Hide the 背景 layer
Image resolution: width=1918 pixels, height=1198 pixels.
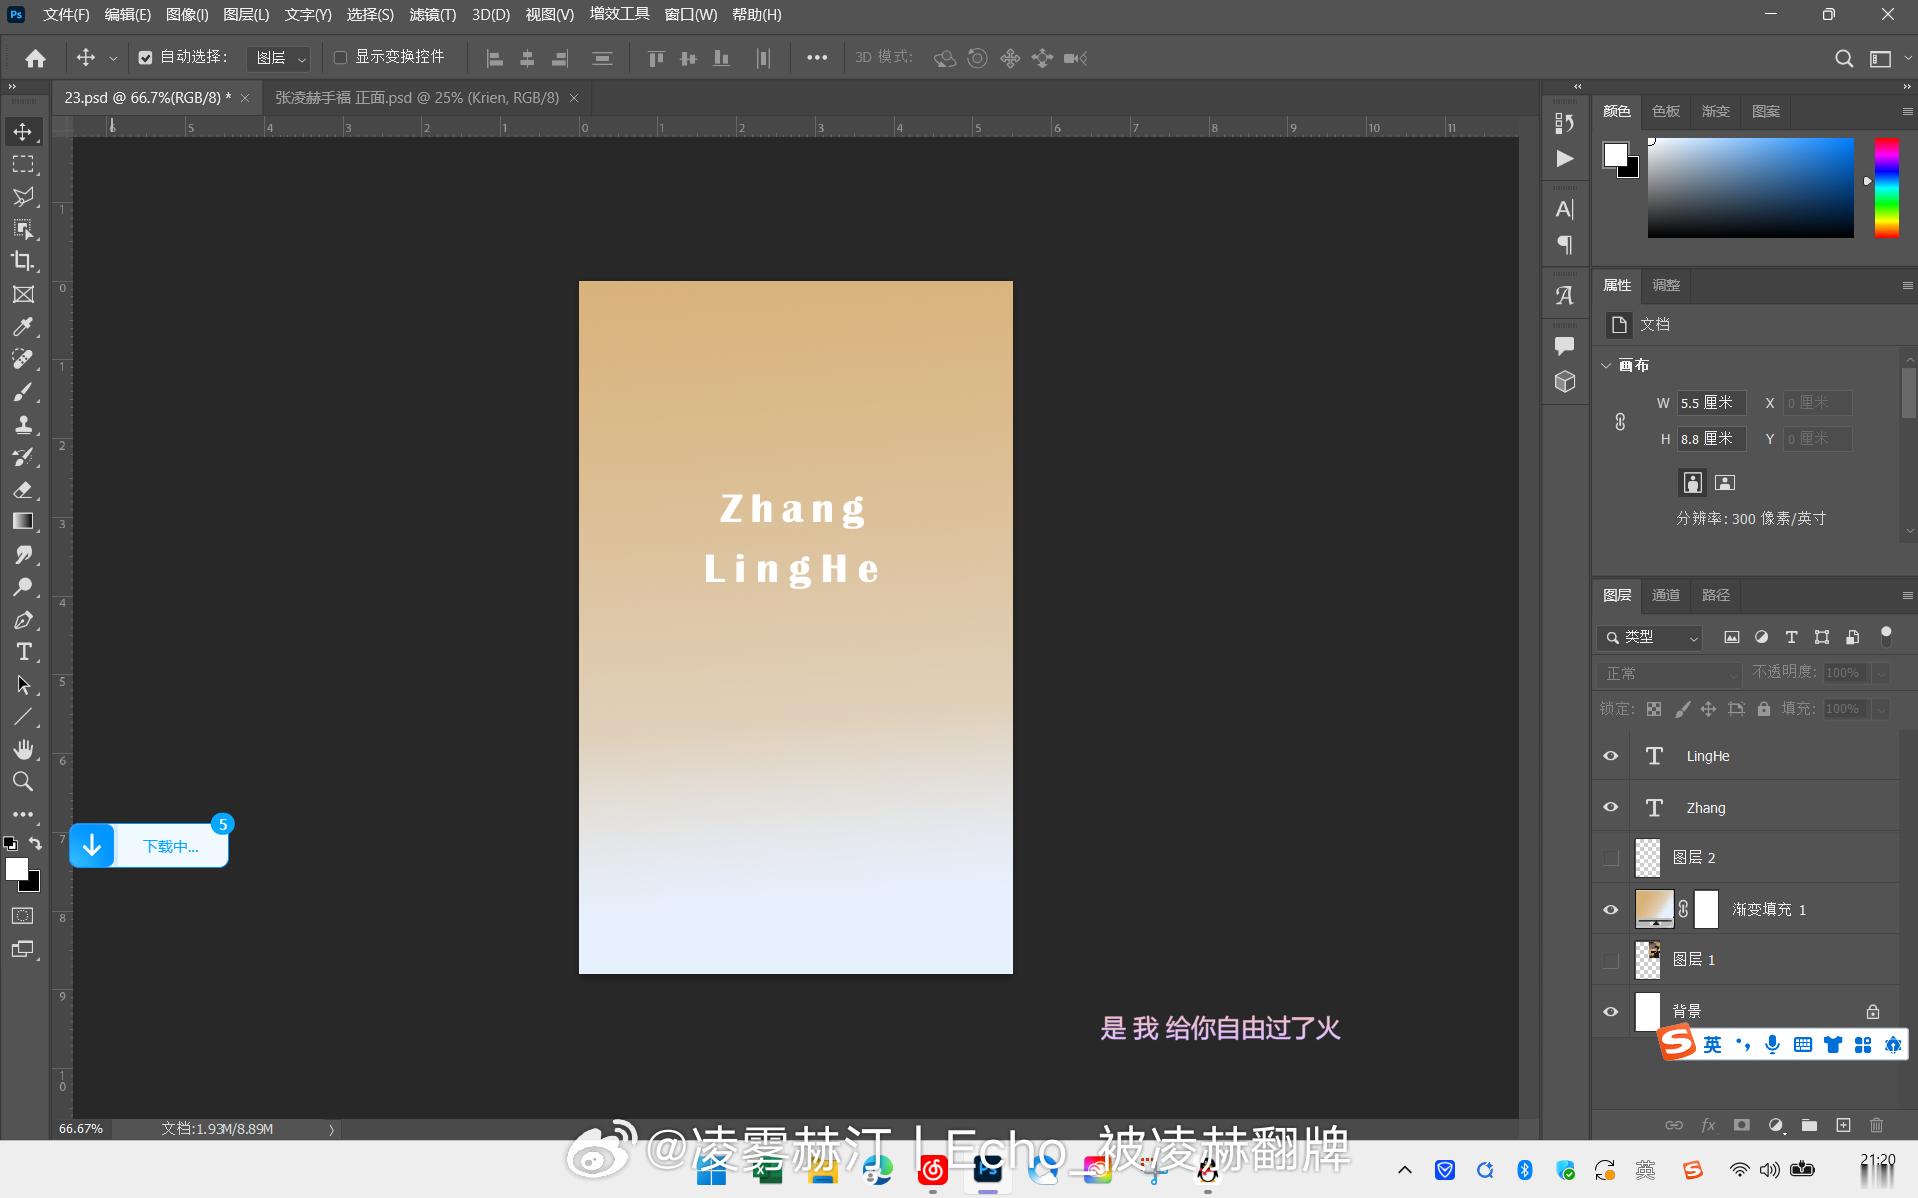1611,1011
